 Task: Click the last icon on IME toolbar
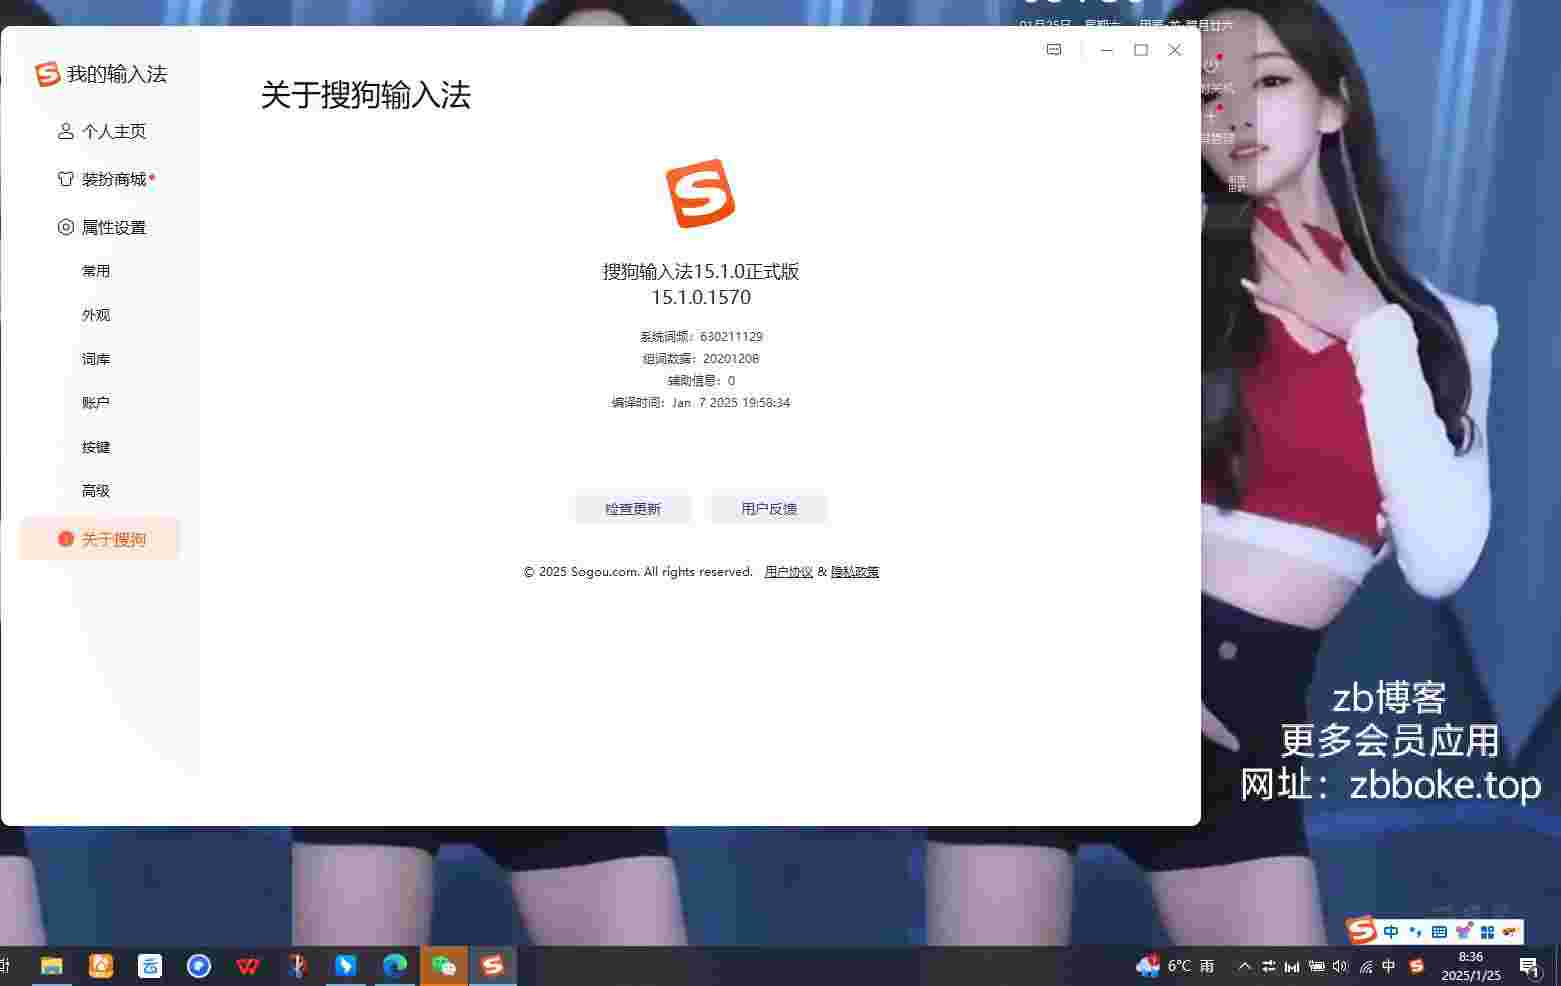tap(1510, 932)
